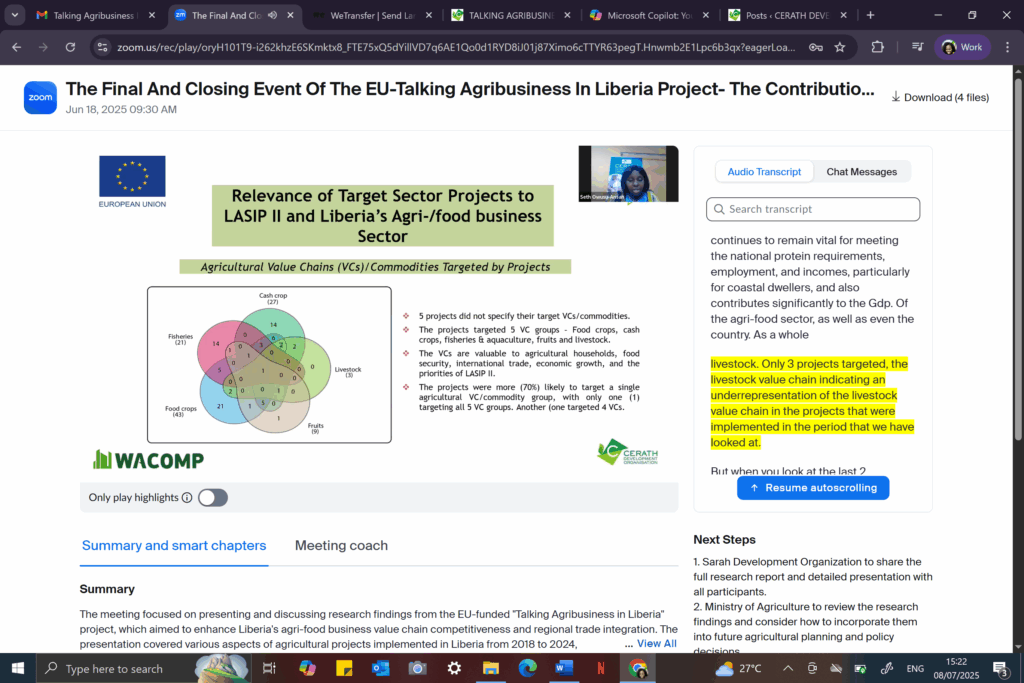This screenshot has height=683, width=1024.
Task: Click the weather 27°C taskbar widget
Action: tap(739, 668)
